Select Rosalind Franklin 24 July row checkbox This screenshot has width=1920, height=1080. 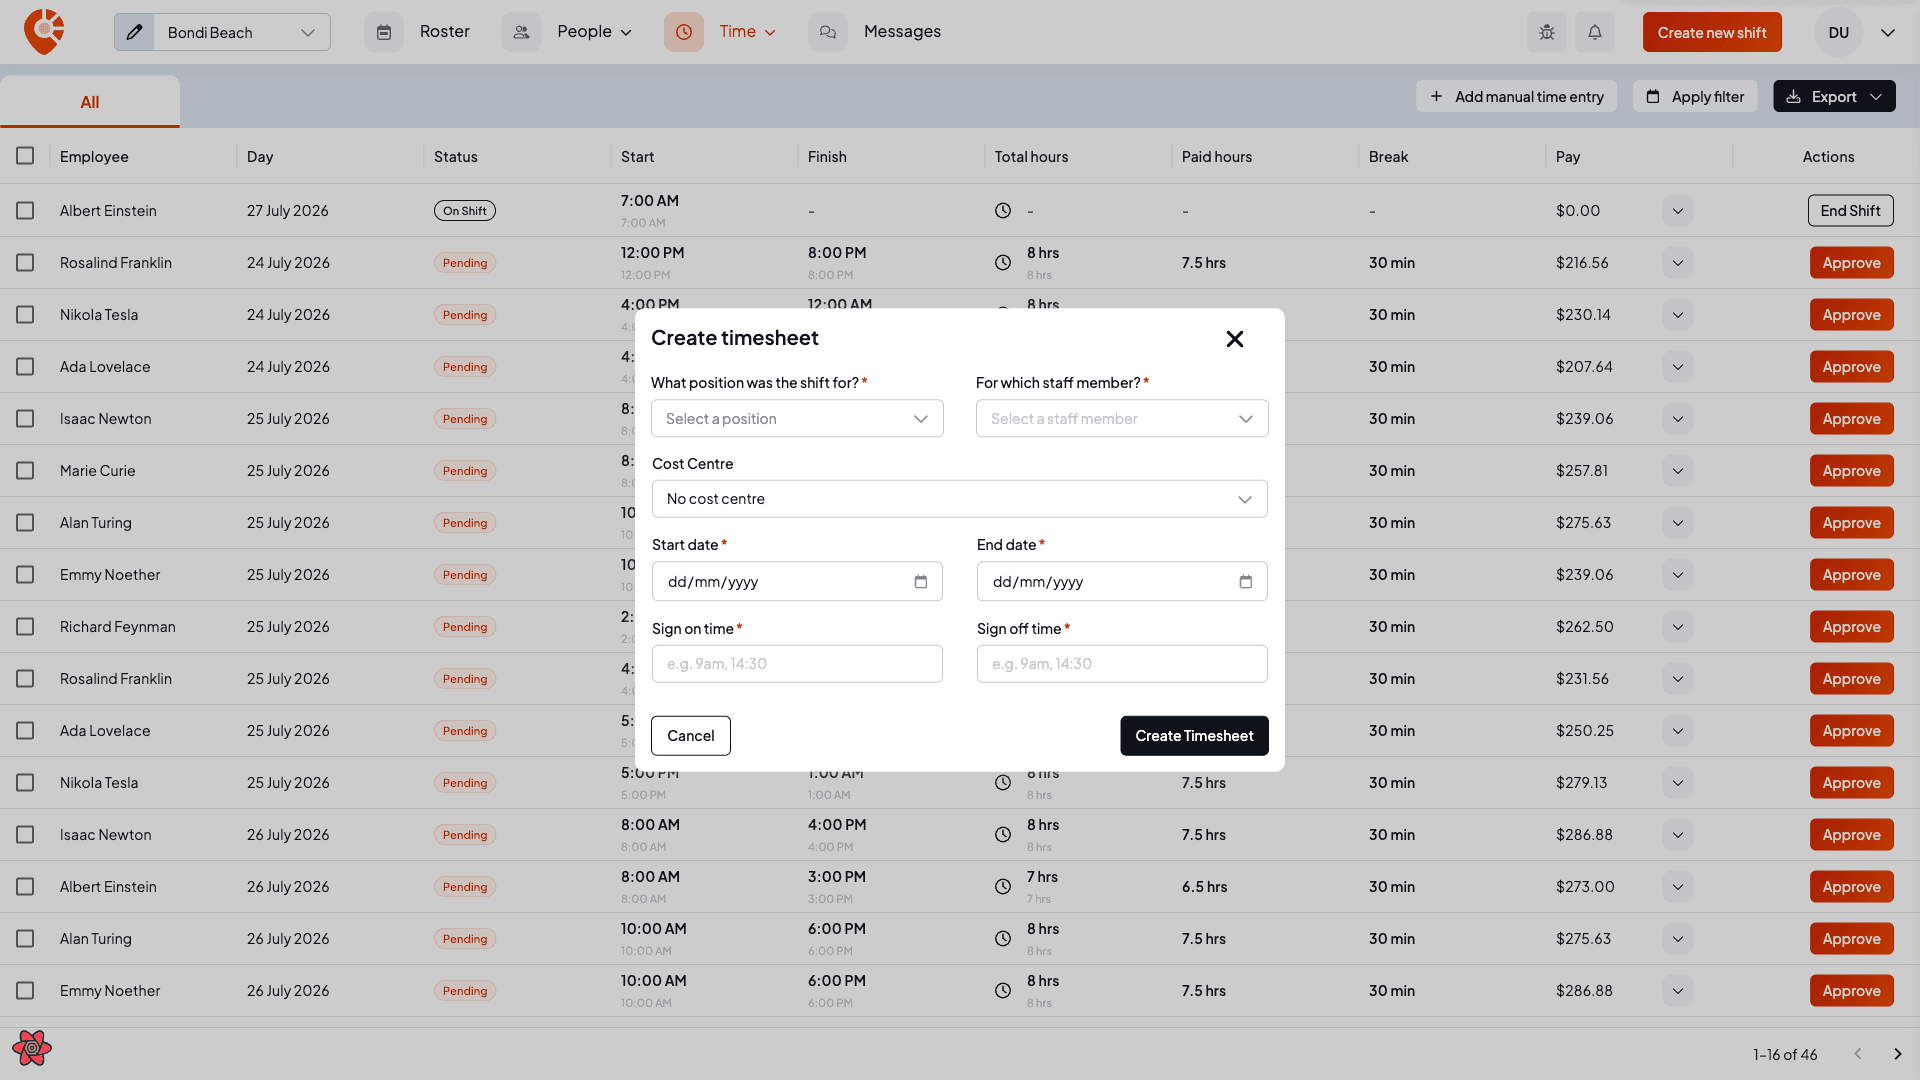[25, 263]
